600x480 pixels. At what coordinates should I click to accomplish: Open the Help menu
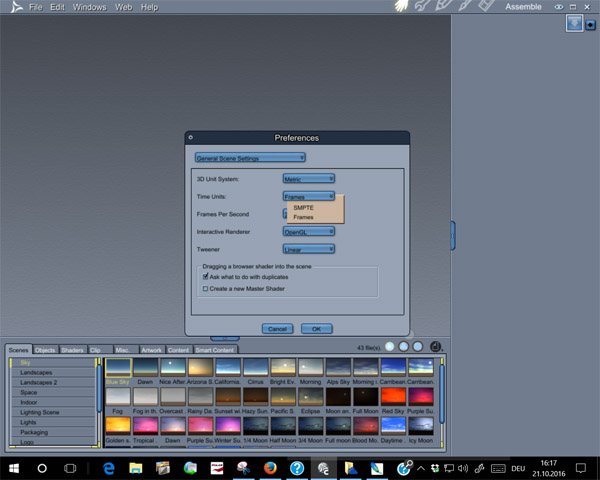[x=149, y=7]
